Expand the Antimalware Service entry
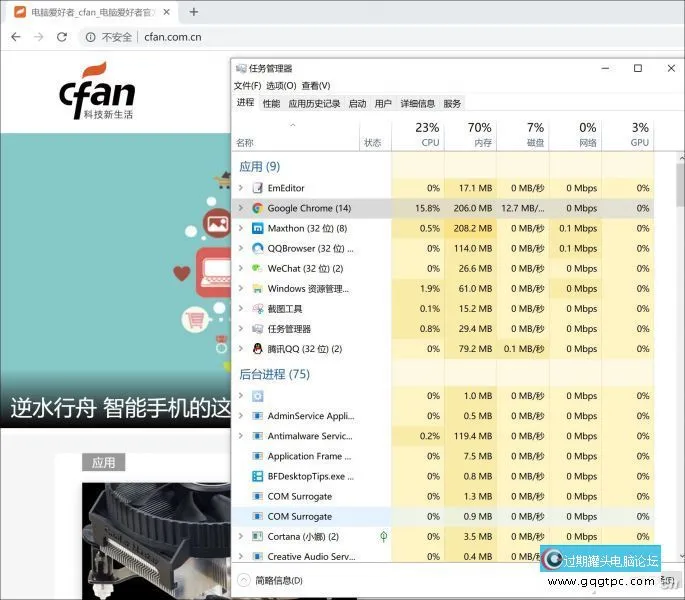The image size is (685, 600). tap(241, 436)
